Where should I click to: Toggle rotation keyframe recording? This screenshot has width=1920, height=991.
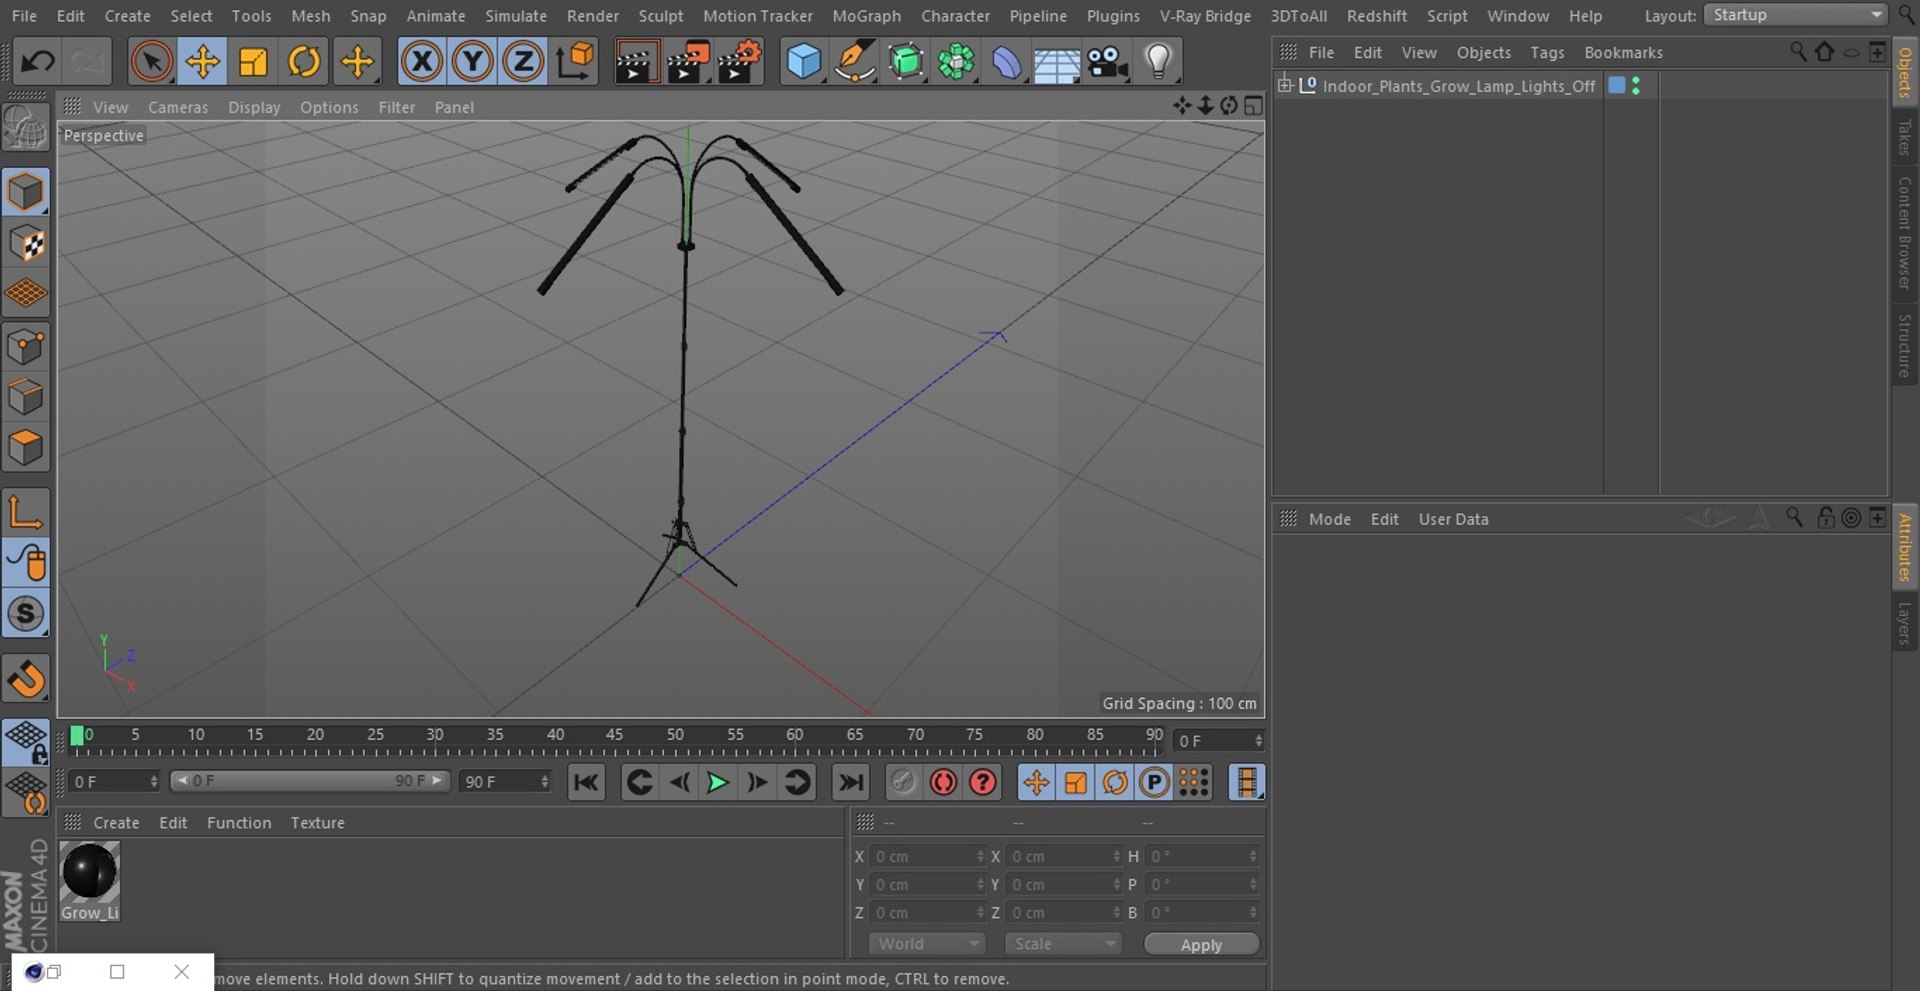(1115, 782)
